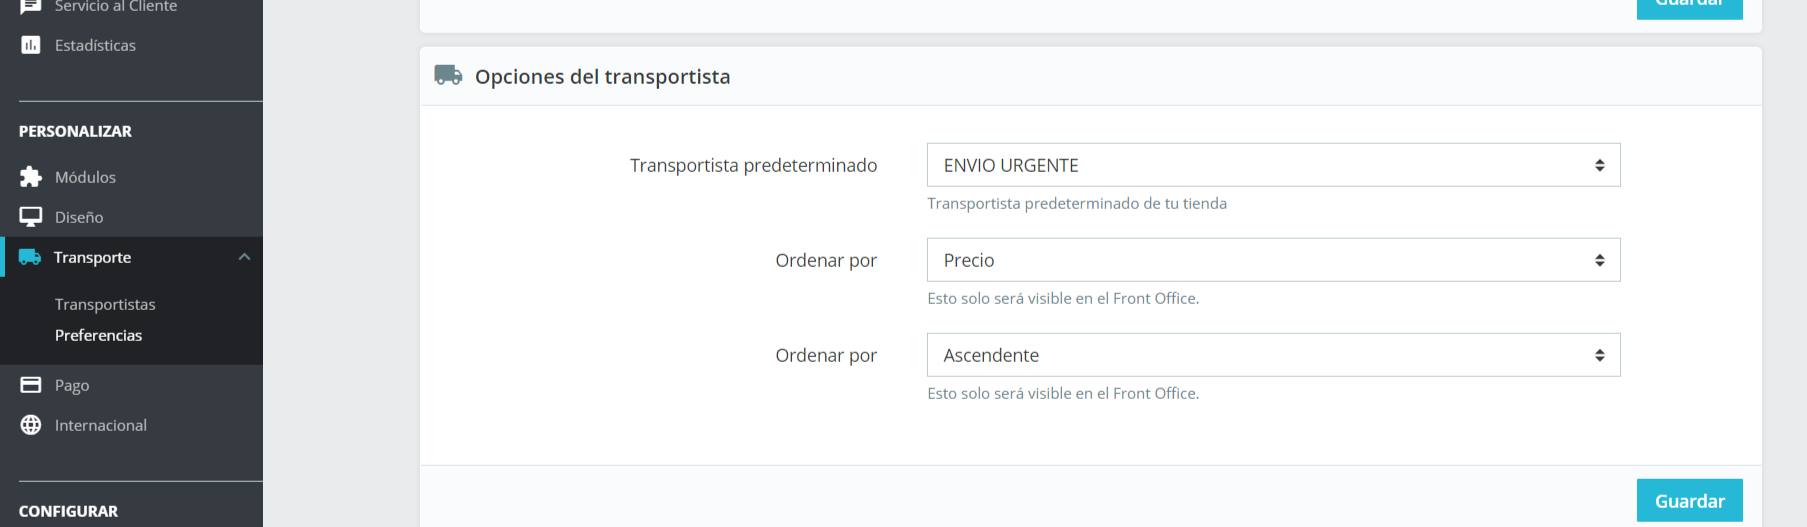Open the Ordenar por Precio dropdown
The height and width of the screenshot is (527, 1807).
click(1272, 260)
